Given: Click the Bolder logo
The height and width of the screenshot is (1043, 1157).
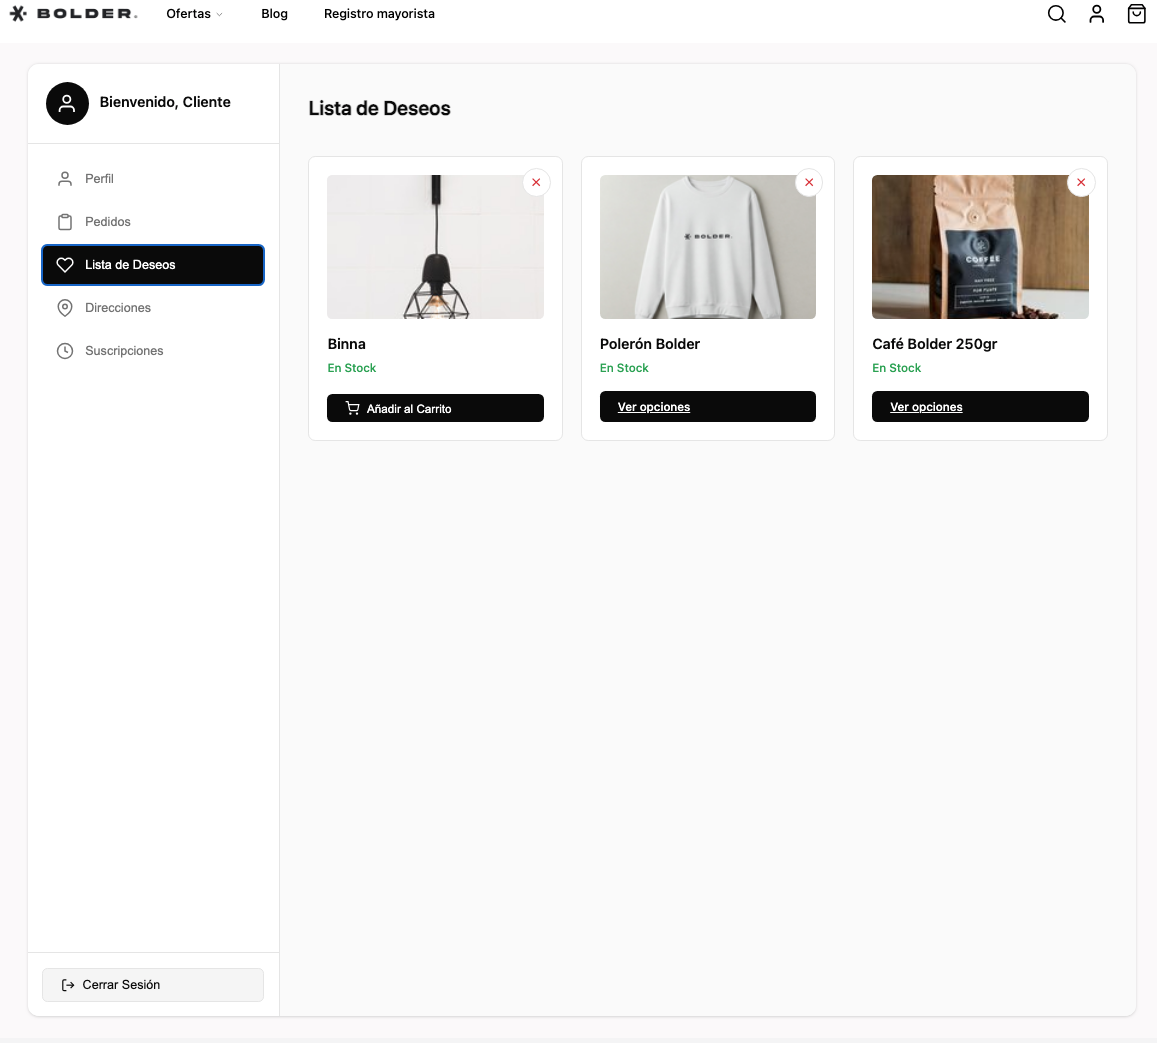Looking at the screenshot, I should (x=73, y=13).
